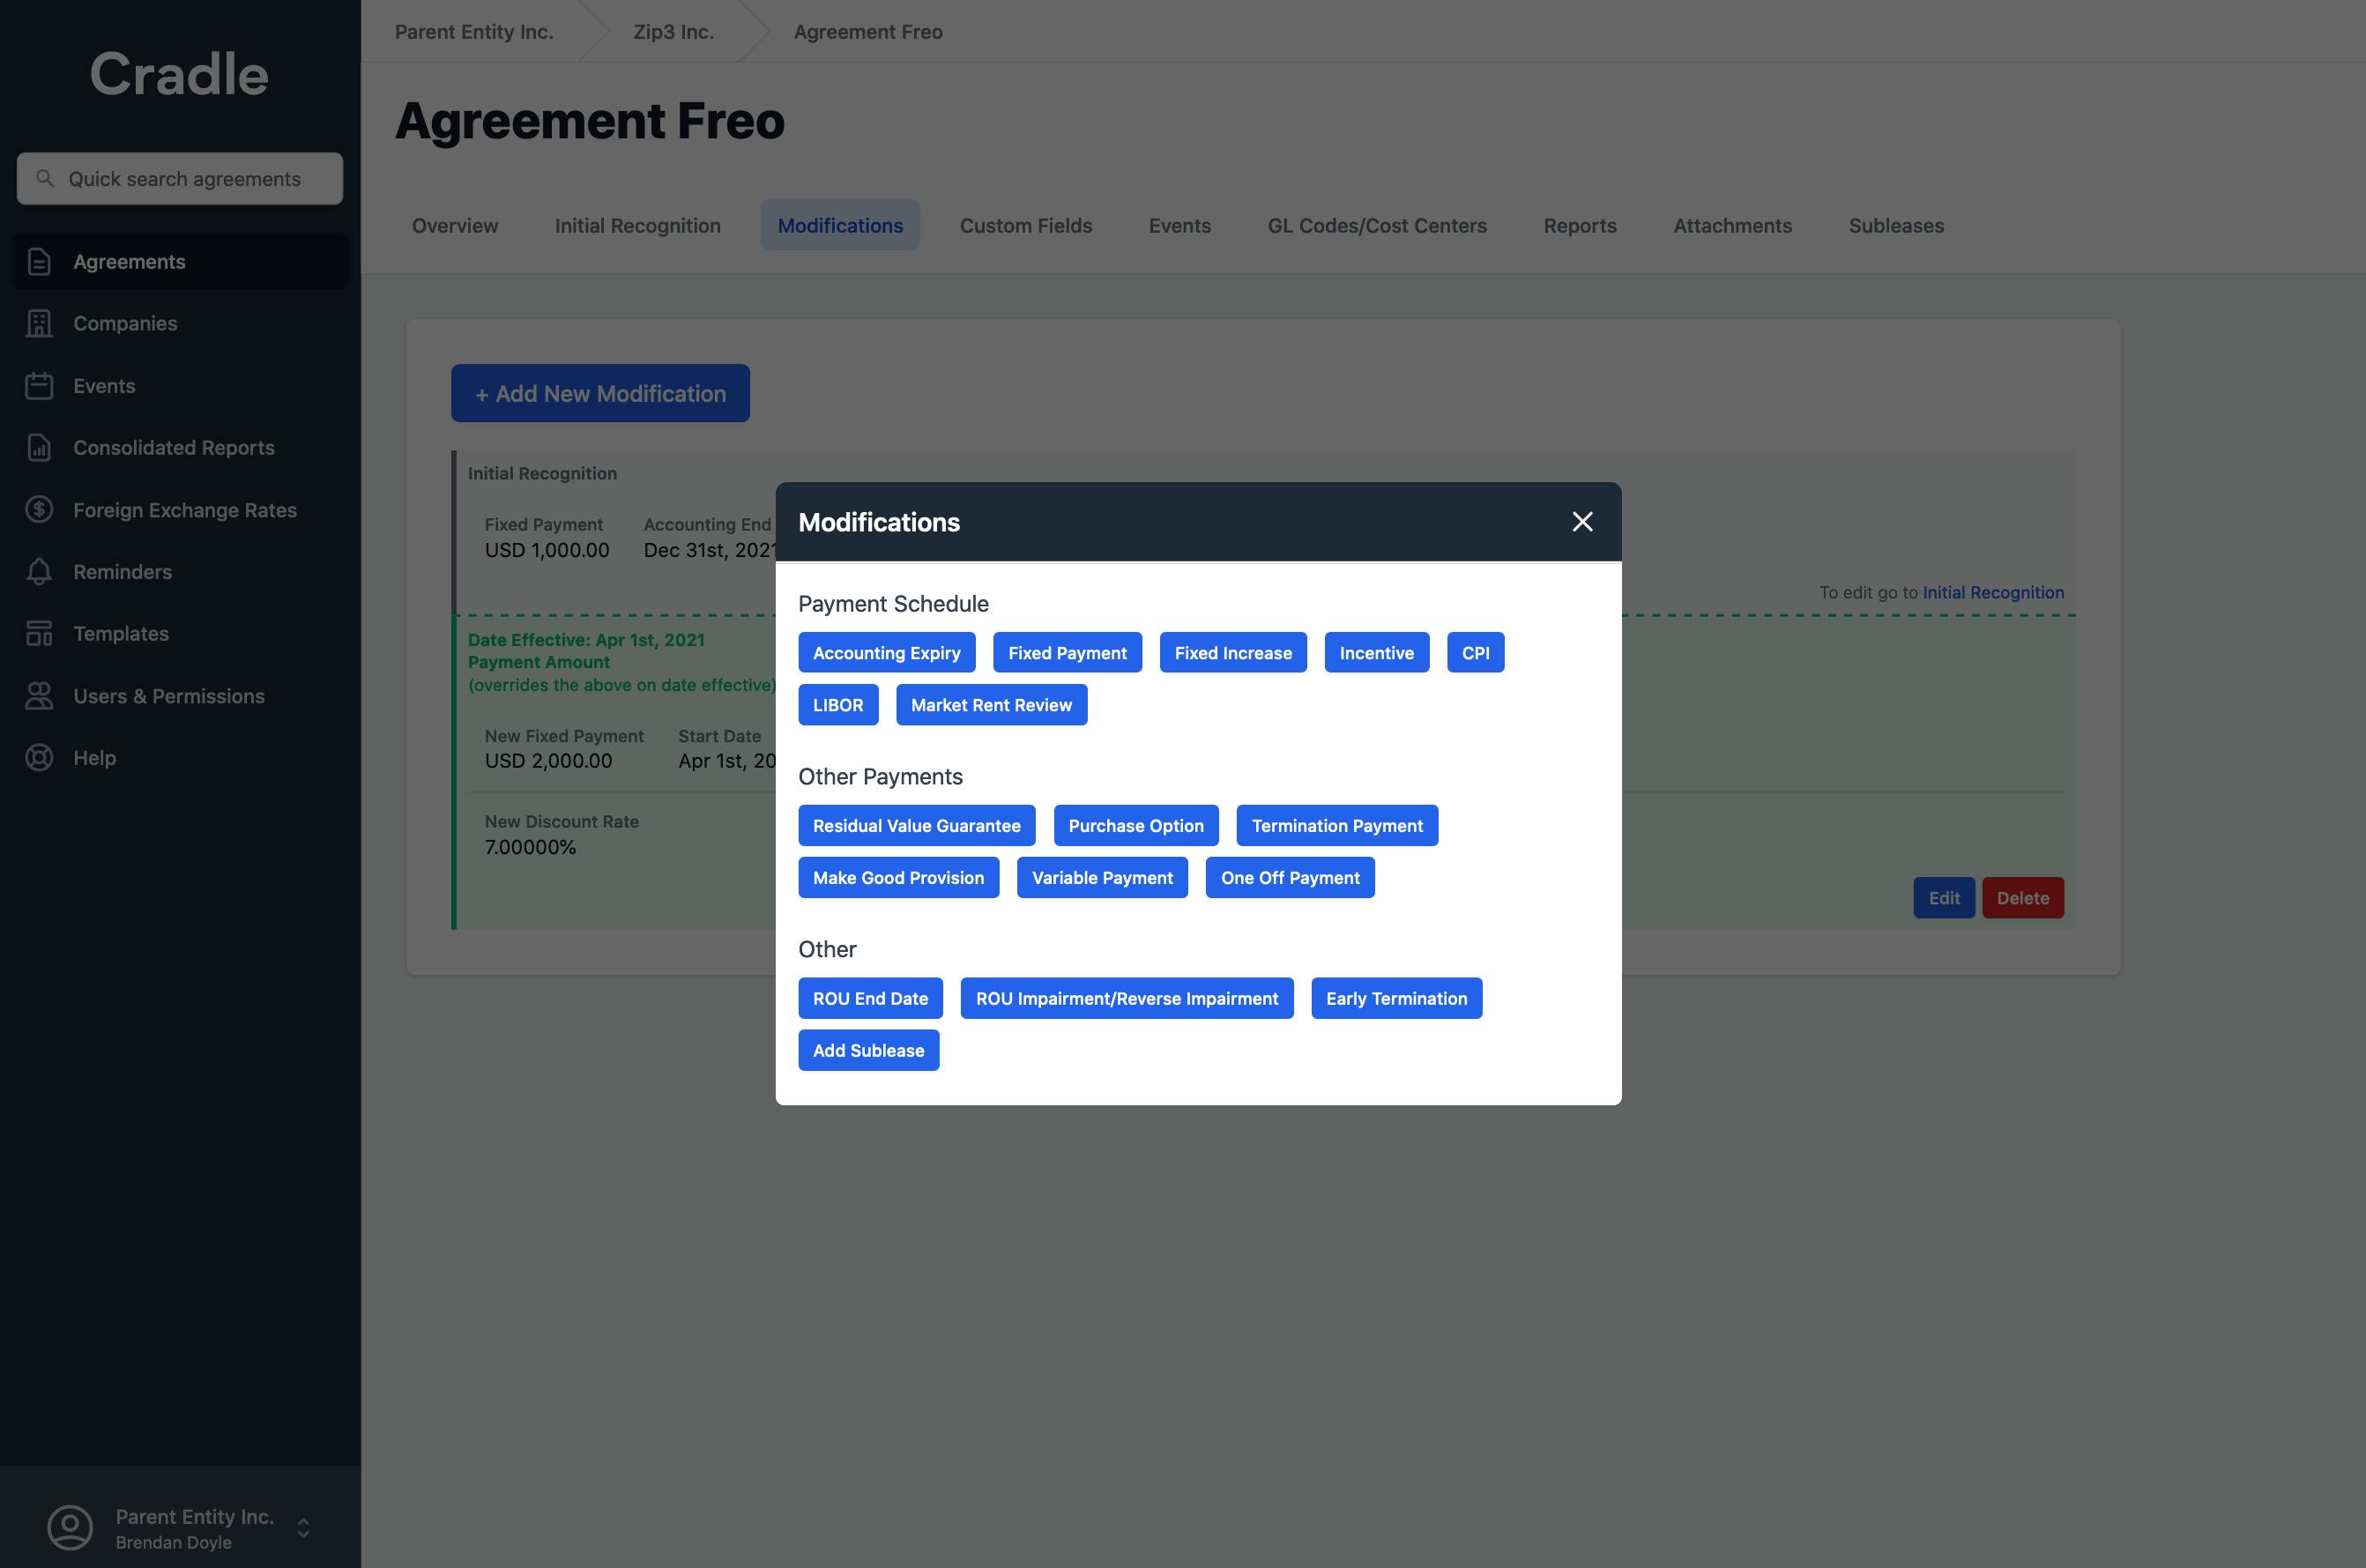Open Companies in the sidebar
The image size is (2366, 1568).
(x=180, y=324)
